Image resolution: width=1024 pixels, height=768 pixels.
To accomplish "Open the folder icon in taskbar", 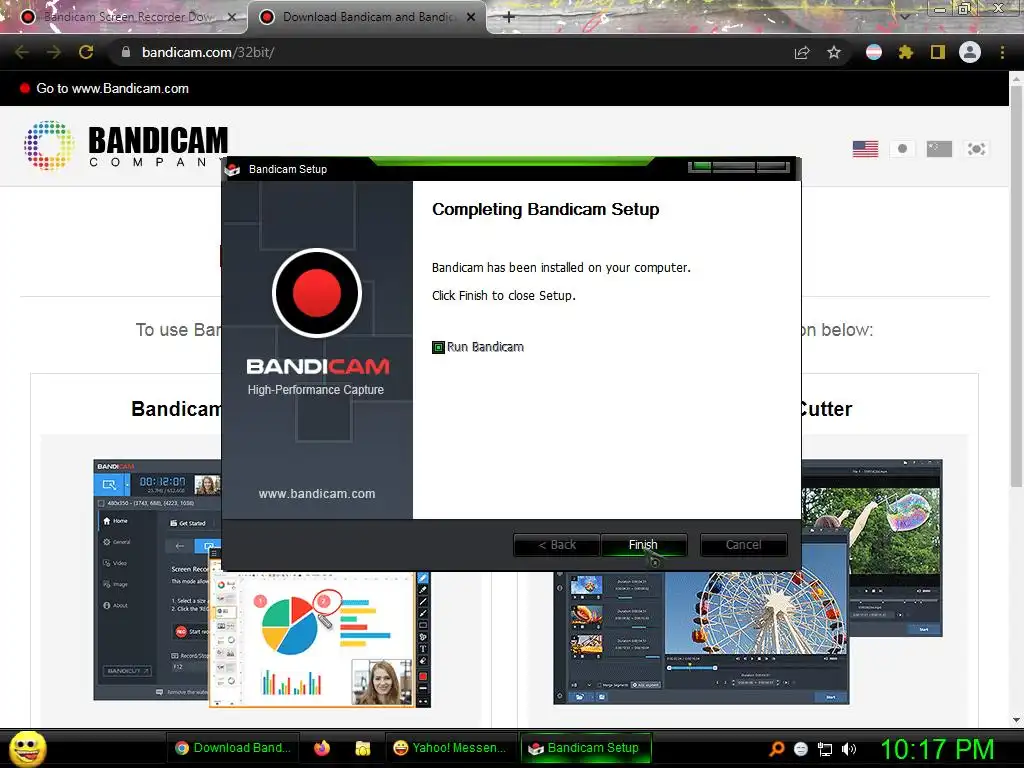I will click(362, 748).
